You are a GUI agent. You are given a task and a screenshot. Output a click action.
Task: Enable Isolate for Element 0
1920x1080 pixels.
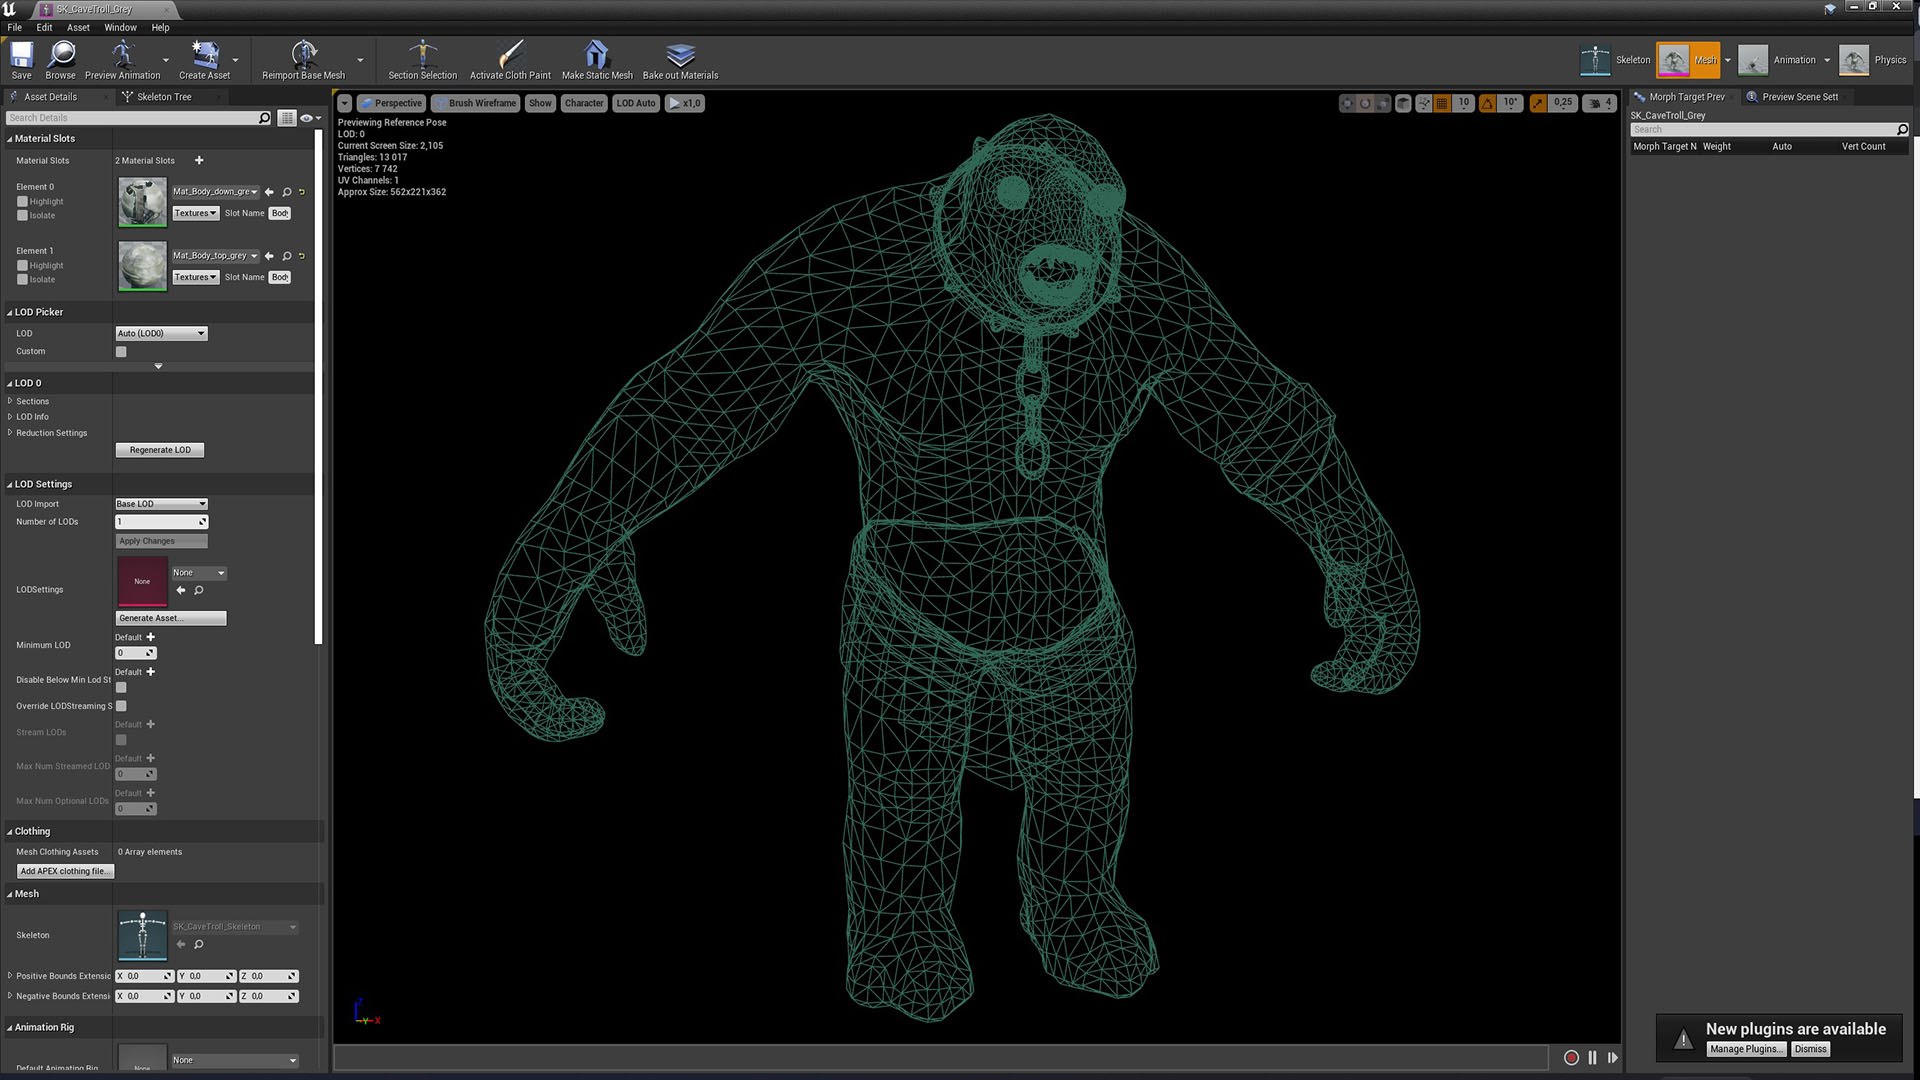coord(22,215)
